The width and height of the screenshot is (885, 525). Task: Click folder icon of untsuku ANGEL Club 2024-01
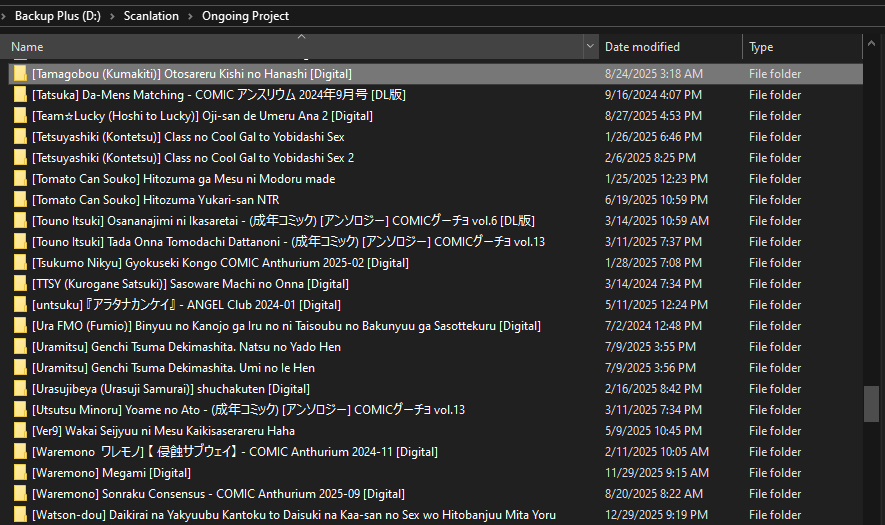click(x=20, y=304)
